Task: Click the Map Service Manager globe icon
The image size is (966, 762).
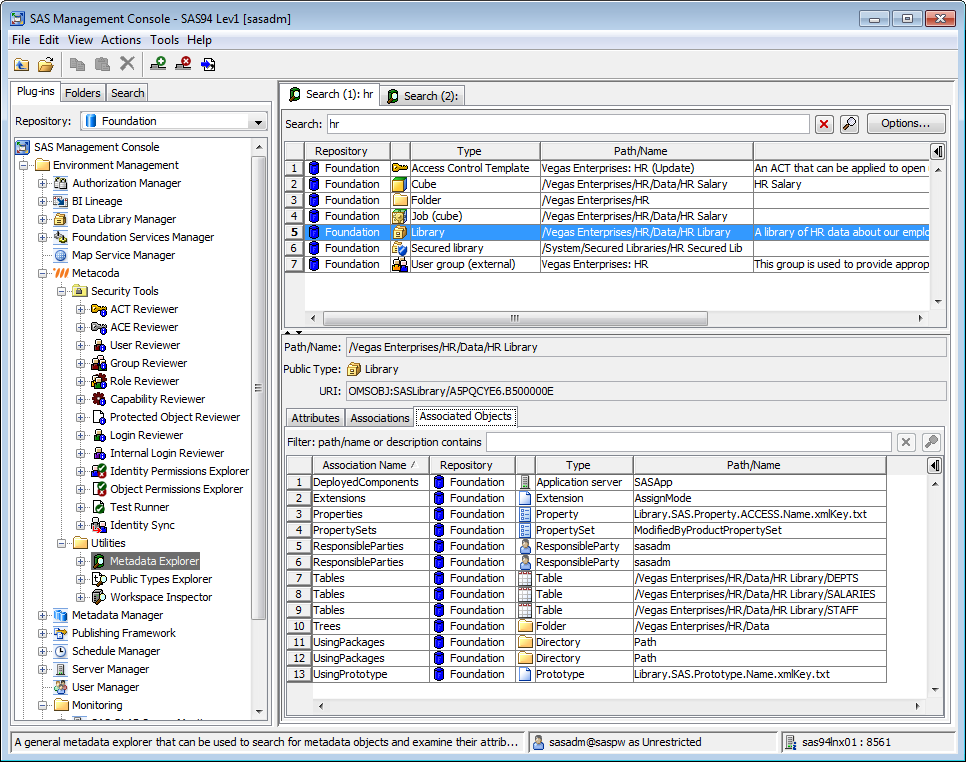Action: [60, 255]
